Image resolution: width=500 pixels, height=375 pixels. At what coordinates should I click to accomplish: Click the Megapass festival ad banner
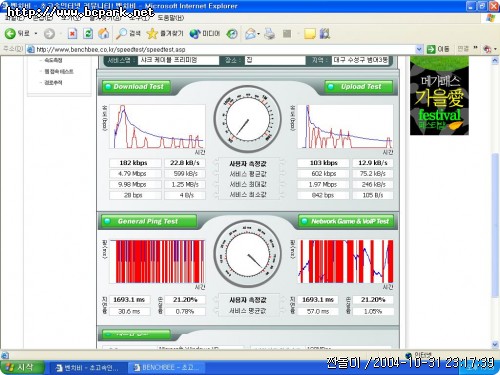click(x=439, y=95)
